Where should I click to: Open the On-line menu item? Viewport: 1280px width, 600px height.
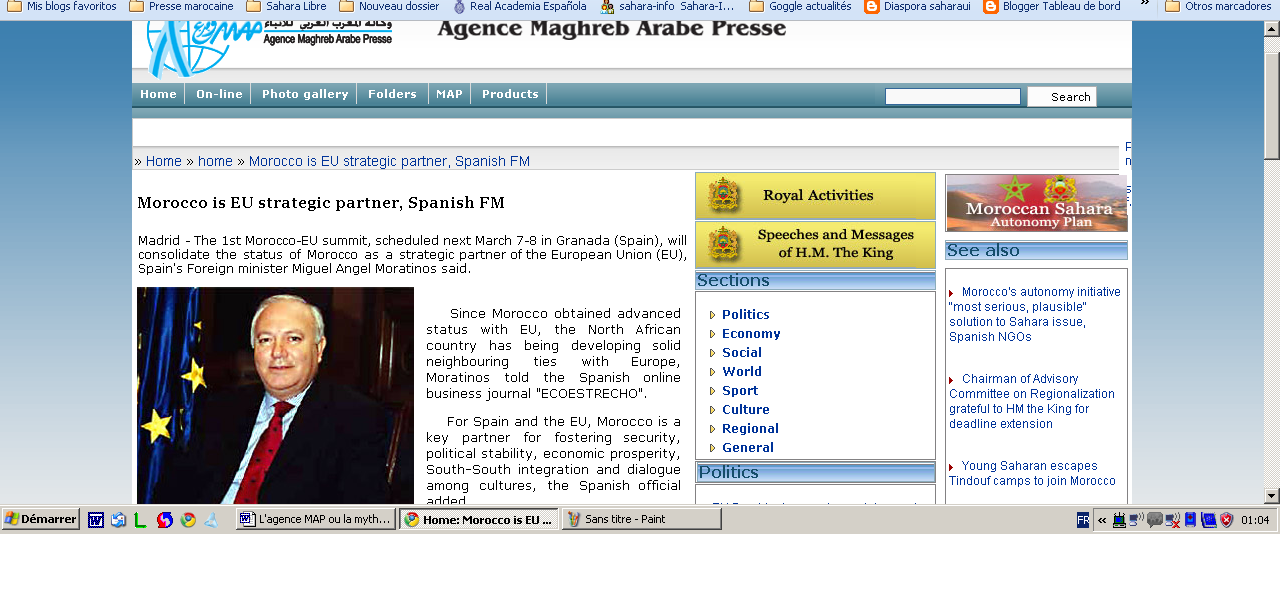coord(219,94)
